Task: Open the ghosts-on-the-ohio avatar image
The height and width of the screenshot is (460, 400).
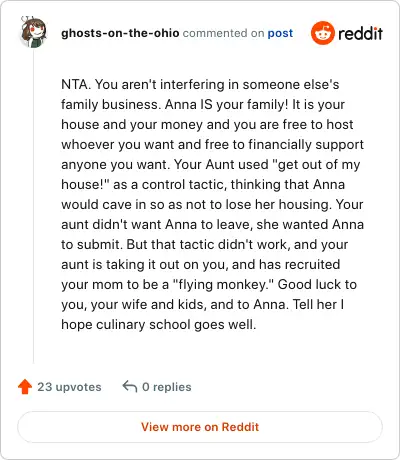Action: pos(33,33)
